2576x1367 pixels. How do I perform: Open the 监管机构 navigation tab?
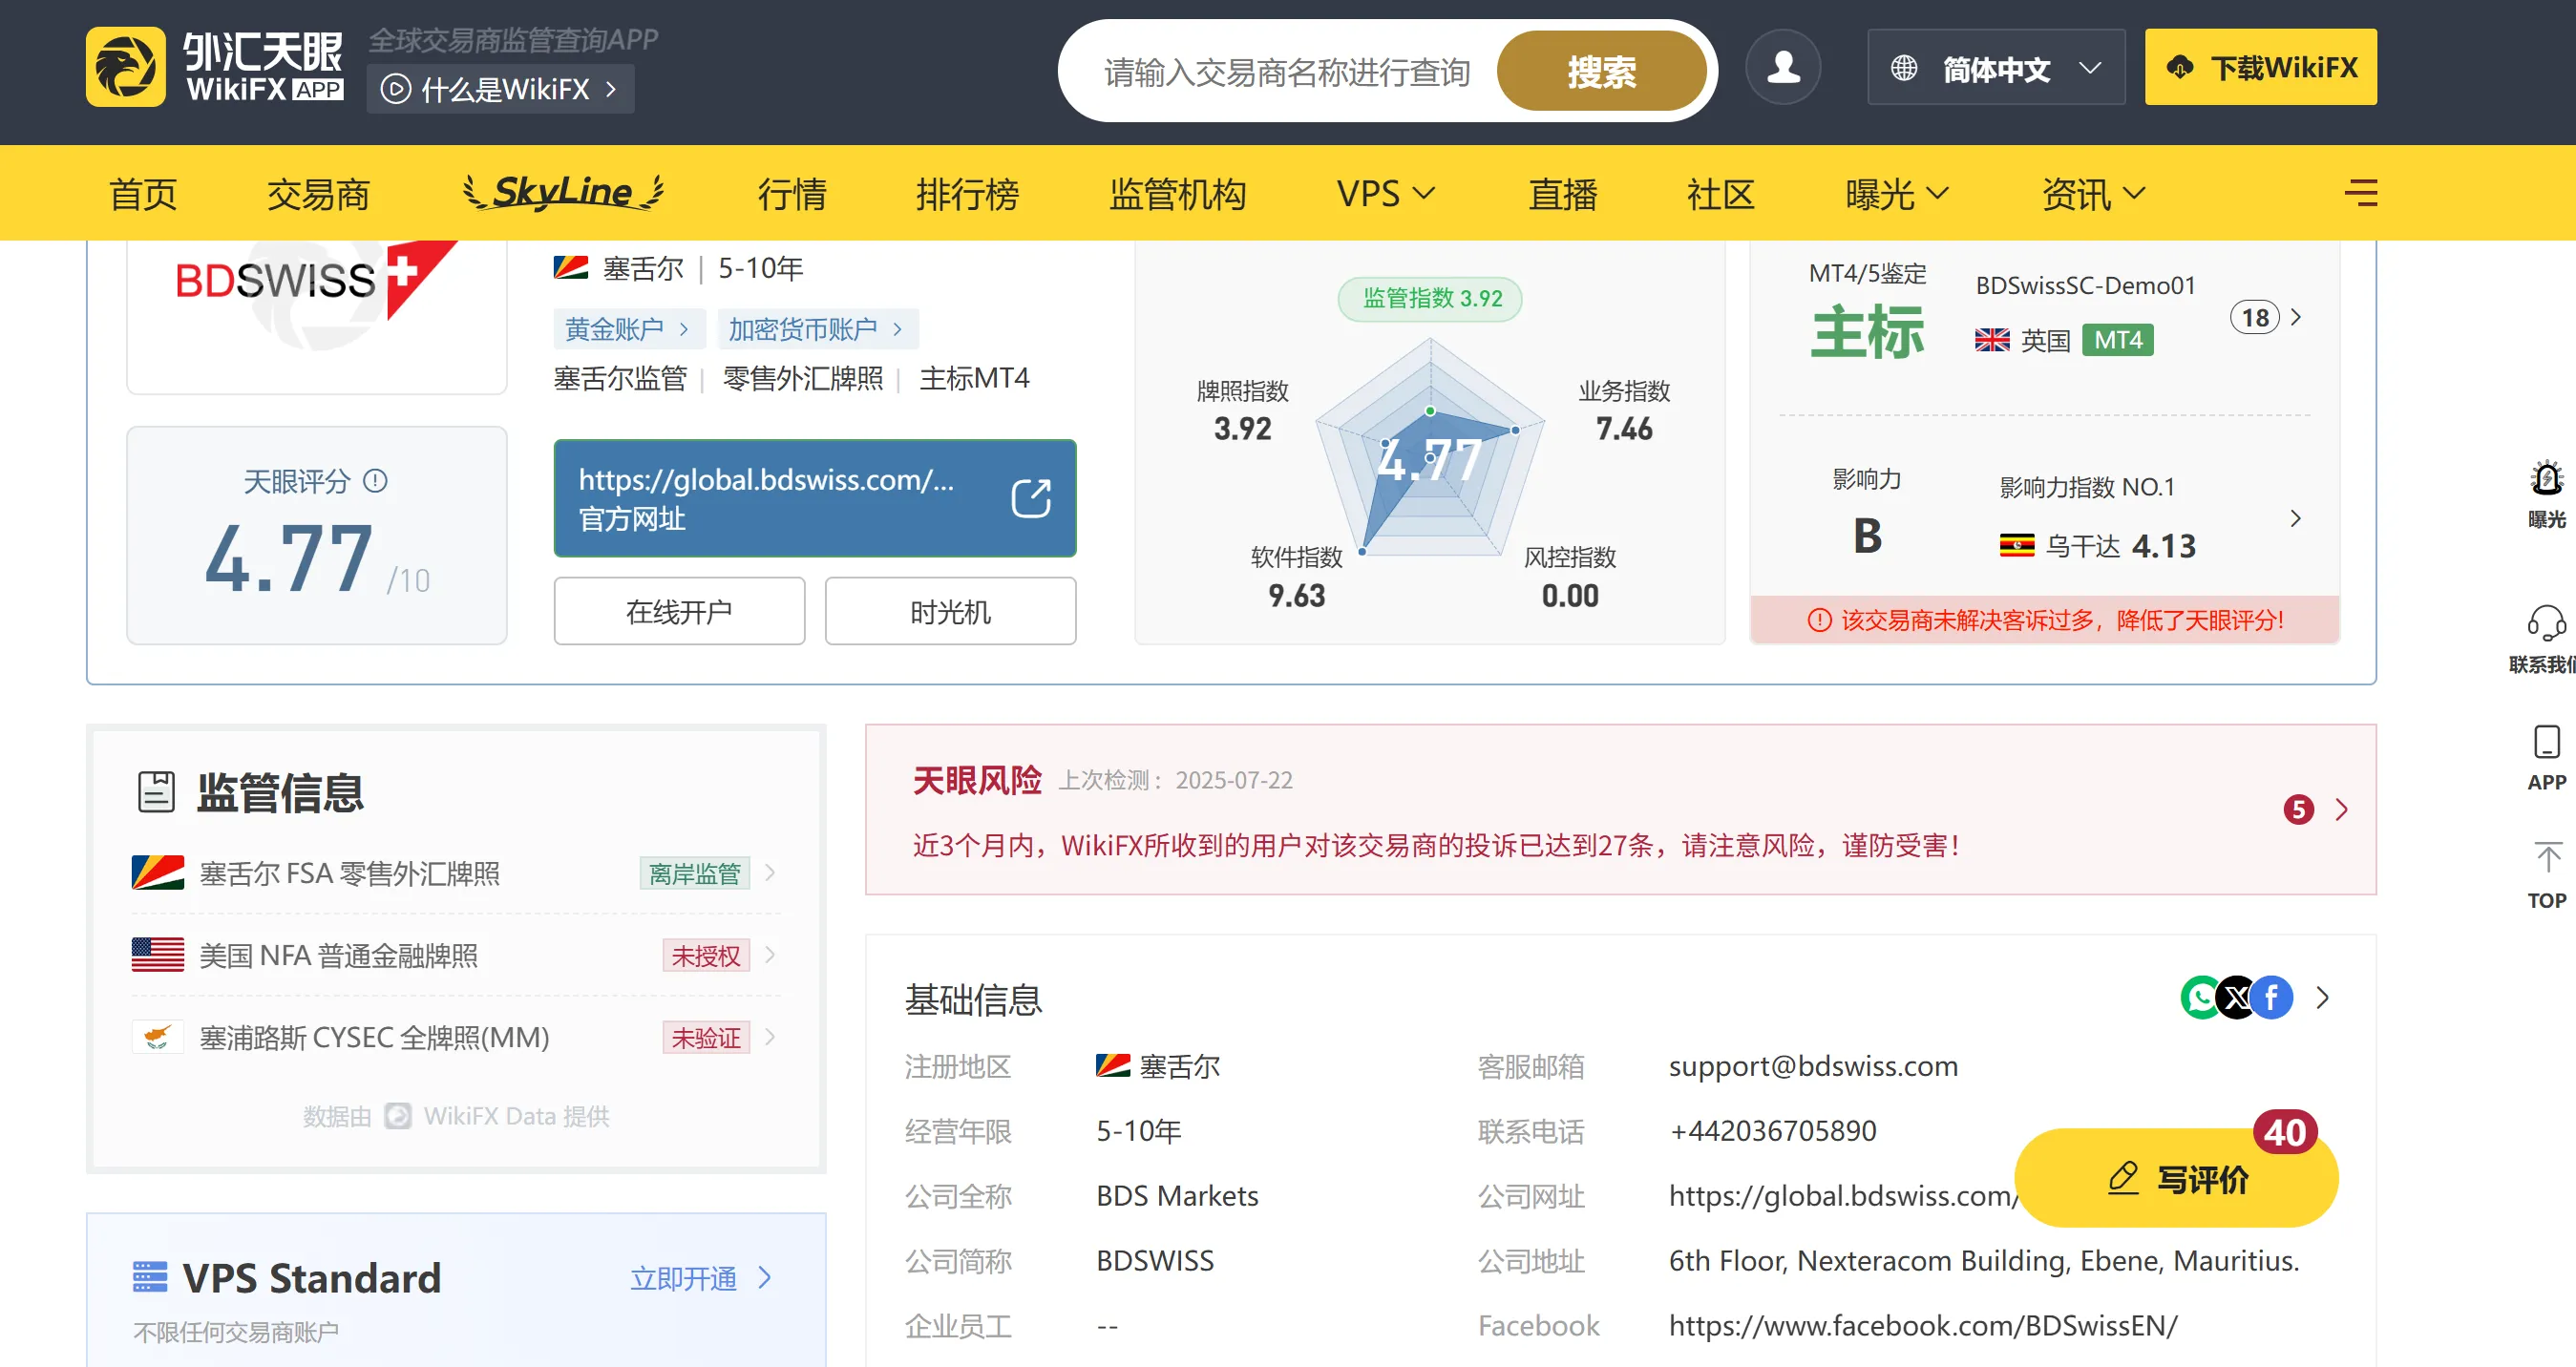pos(1178,193)
